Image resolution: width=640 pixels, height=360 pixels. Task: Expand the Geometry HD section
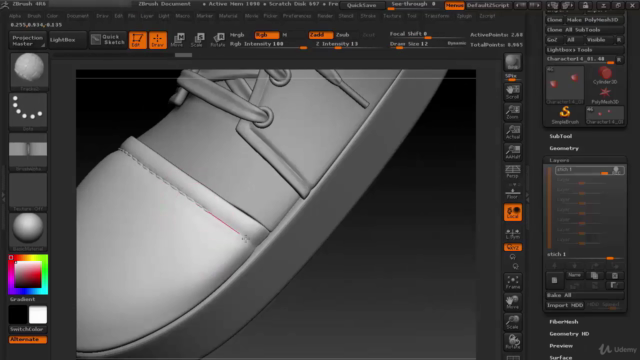pyautogui.click(x=569, y=334)
